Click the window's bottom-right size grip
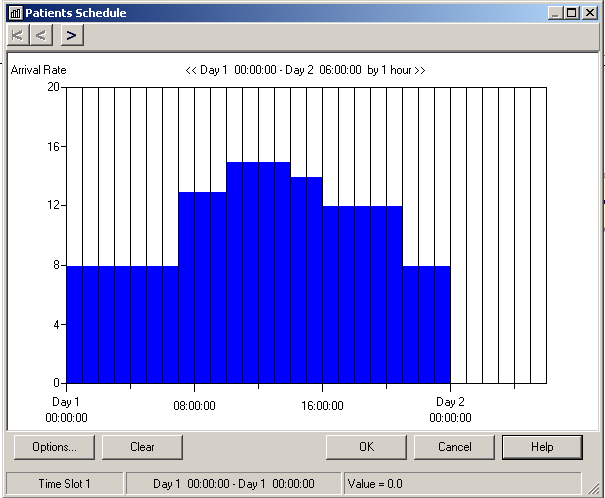605x498 pixels. (593, 489)
